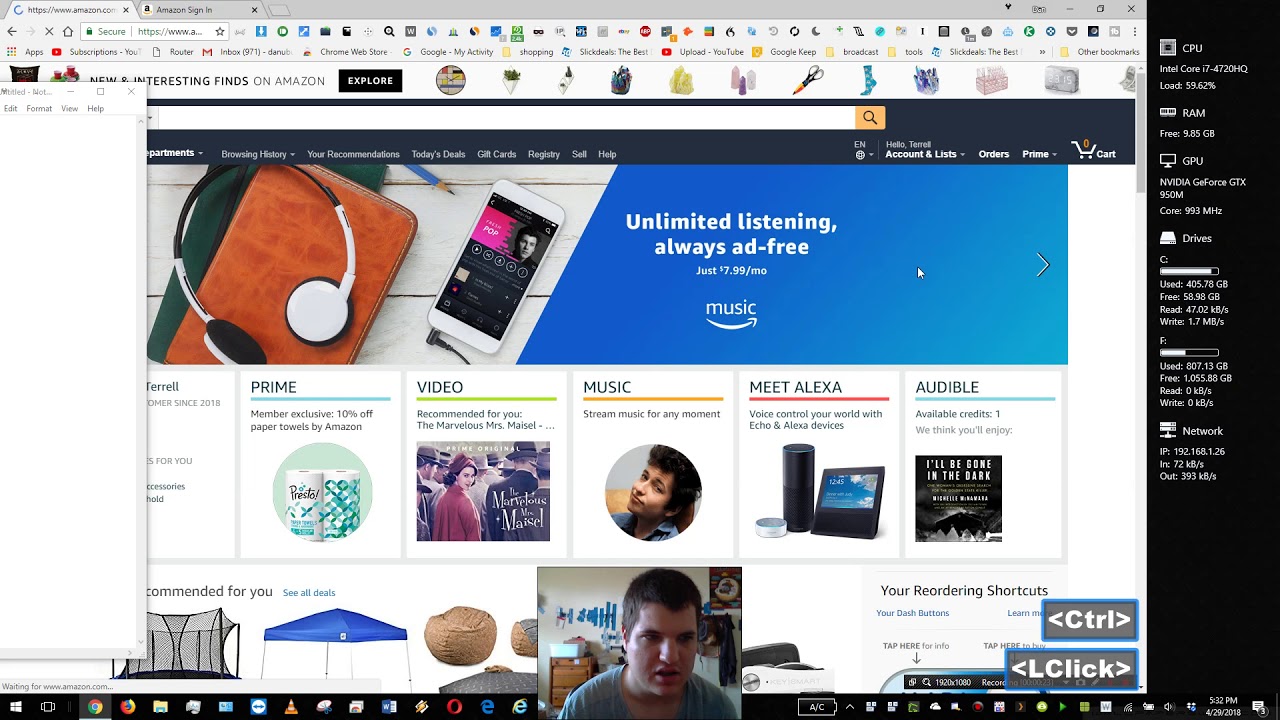Open Notepad View menu

[x=69, y=108]
